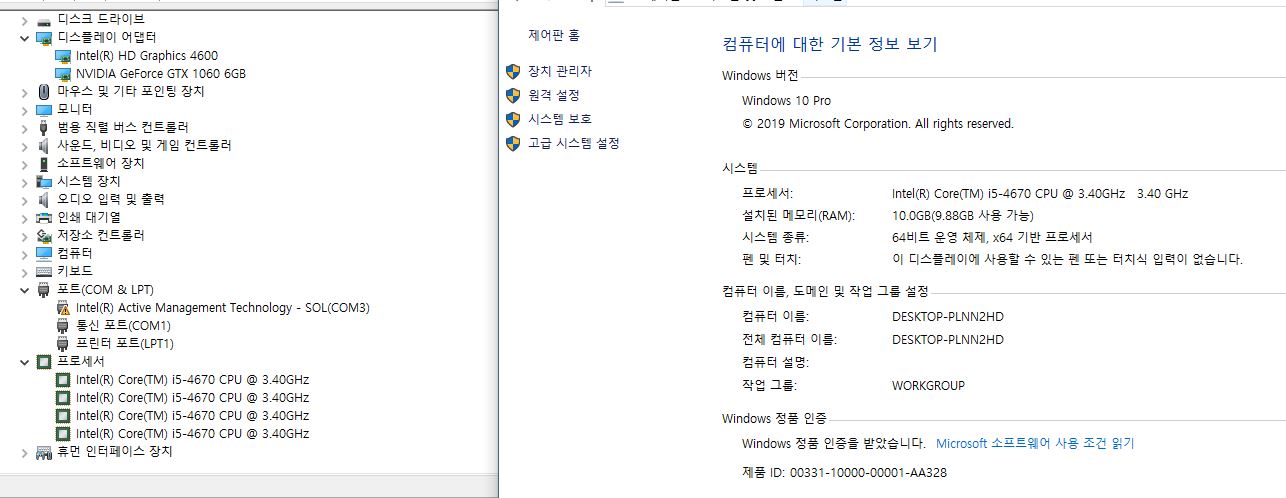Click the 10.0GB(9.88GB 사용 가능) memory value
The height and width of the screenshot is (498, 1286).
963,215
